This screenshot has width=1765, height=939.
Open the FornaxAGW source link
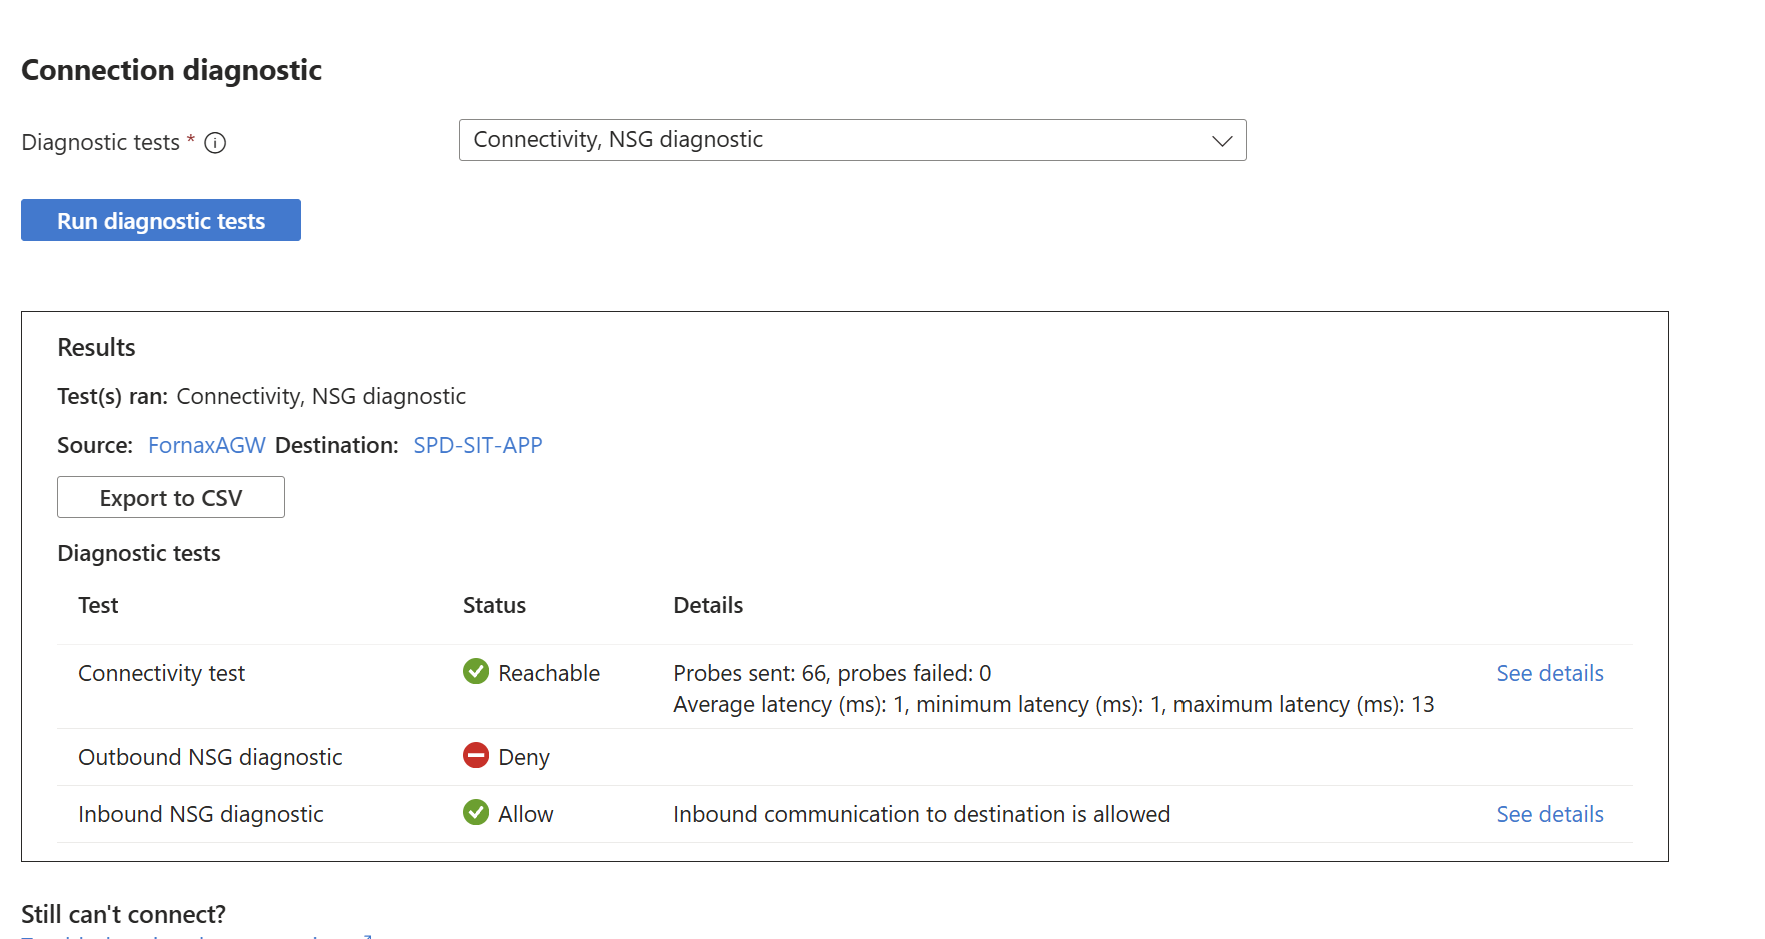coord(207,445)
